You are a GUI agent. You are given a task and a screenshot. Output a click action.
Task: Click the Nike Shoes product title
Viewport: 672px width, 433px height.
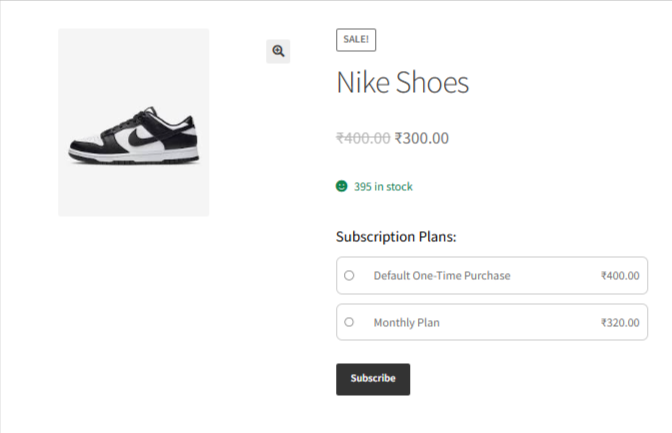(x=402, y=83)
